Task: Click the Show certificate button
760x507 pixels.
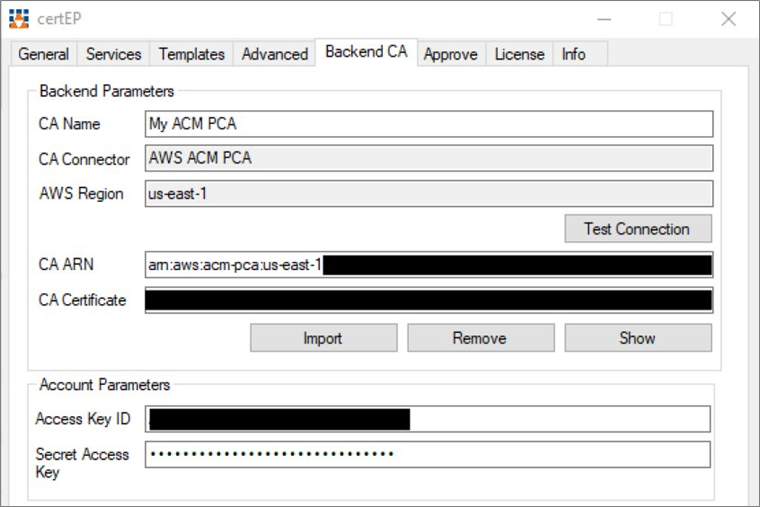Action: tap(638, 338)
